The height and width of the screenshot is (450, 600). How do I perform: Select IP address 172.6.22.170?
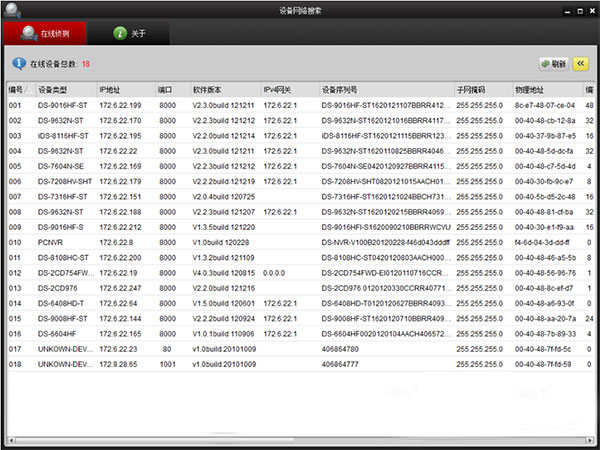120,121
